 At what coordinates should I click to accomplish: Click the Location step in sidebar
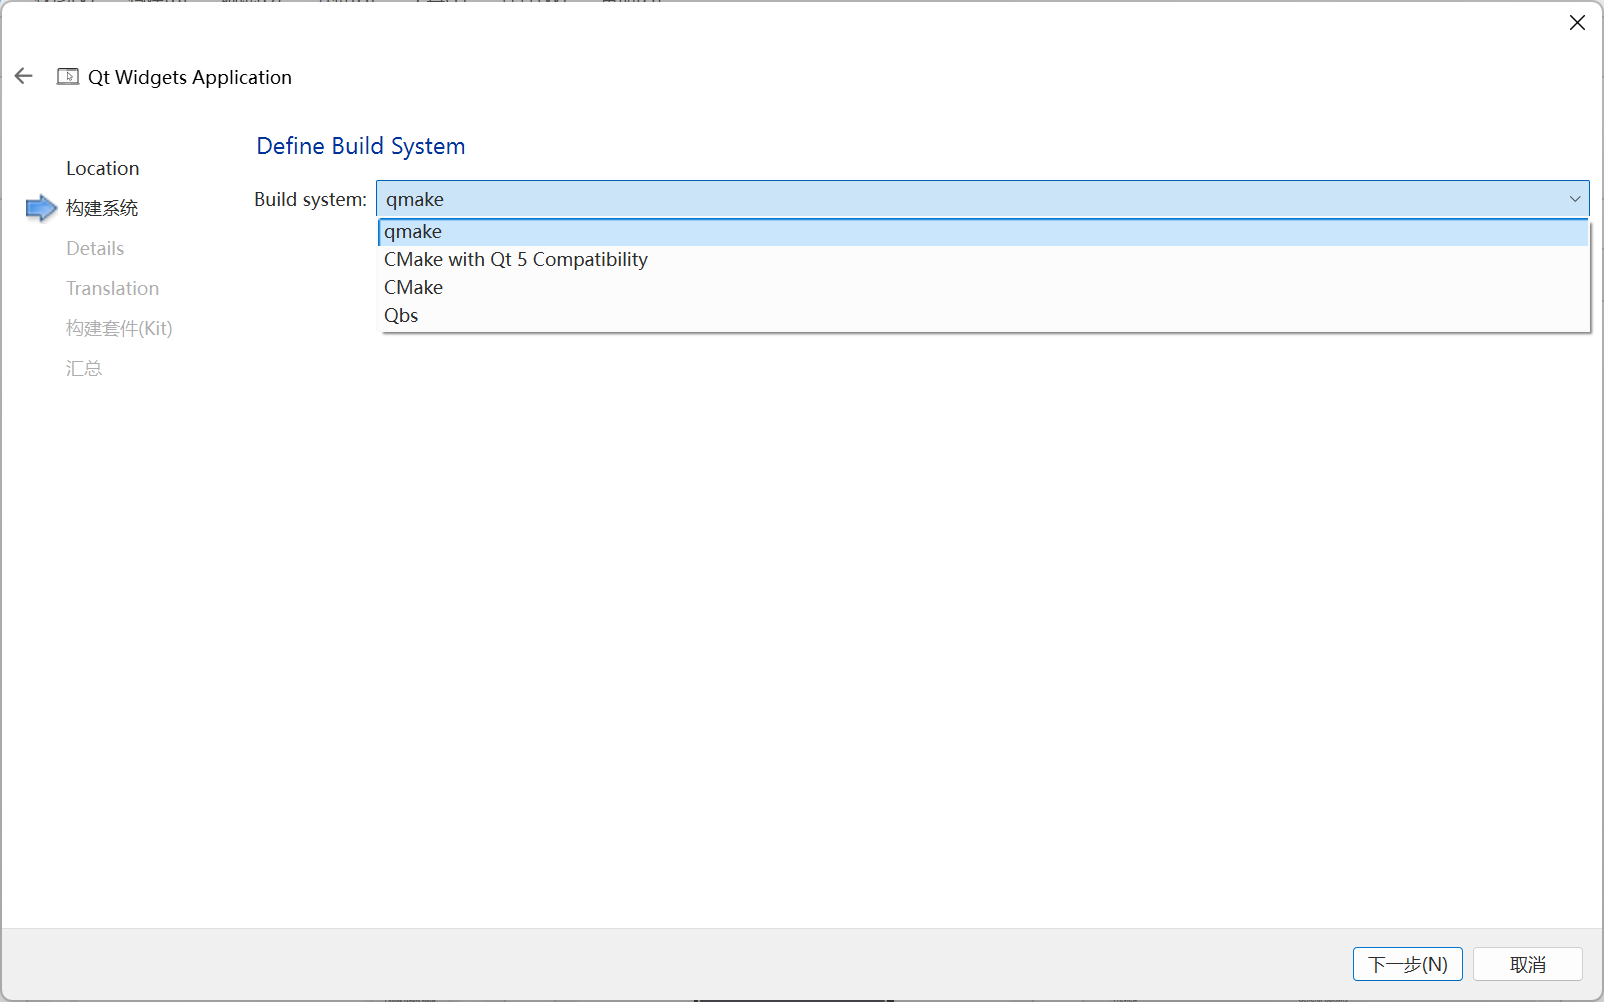[x=103, y=168]
